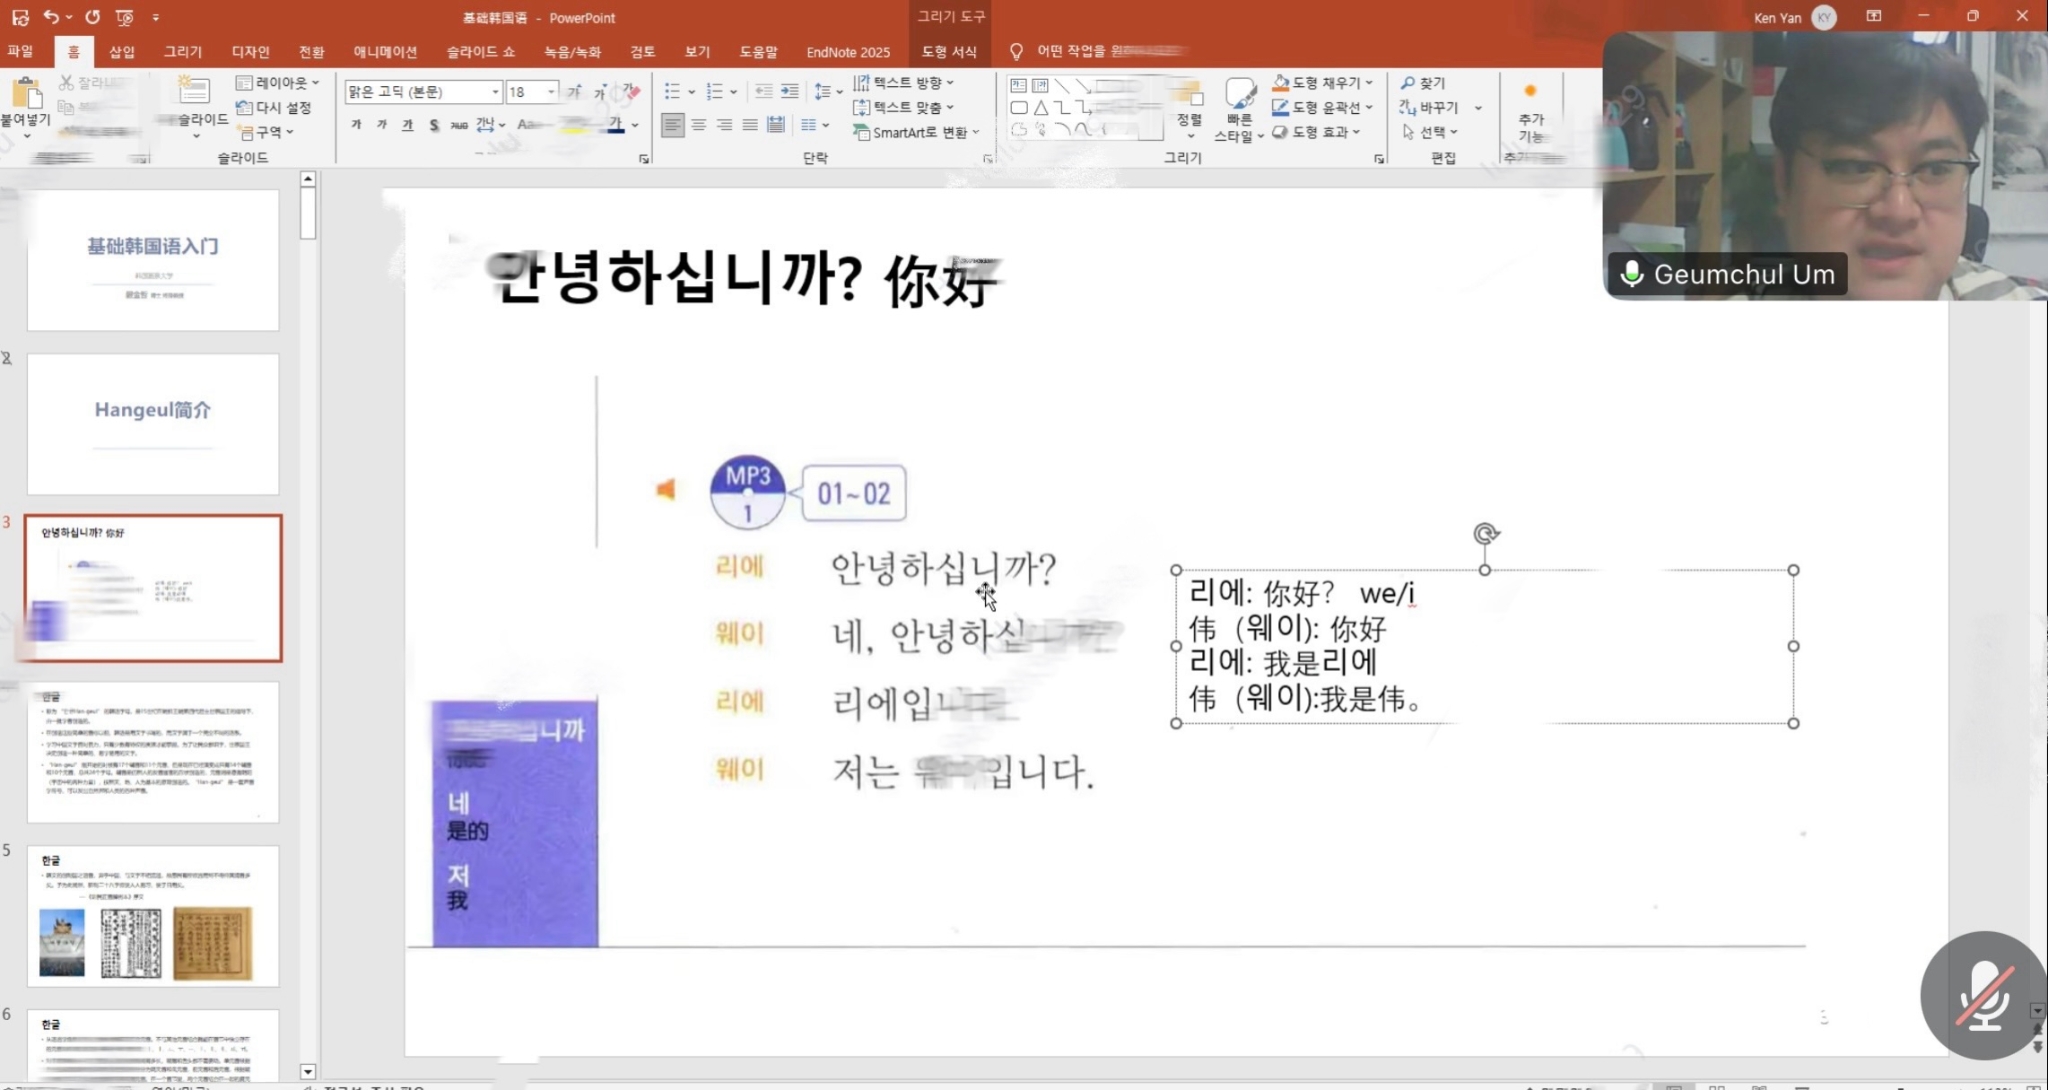Increase list indent level
Screen dimensions: 2048x1090
tap(790, 91)
